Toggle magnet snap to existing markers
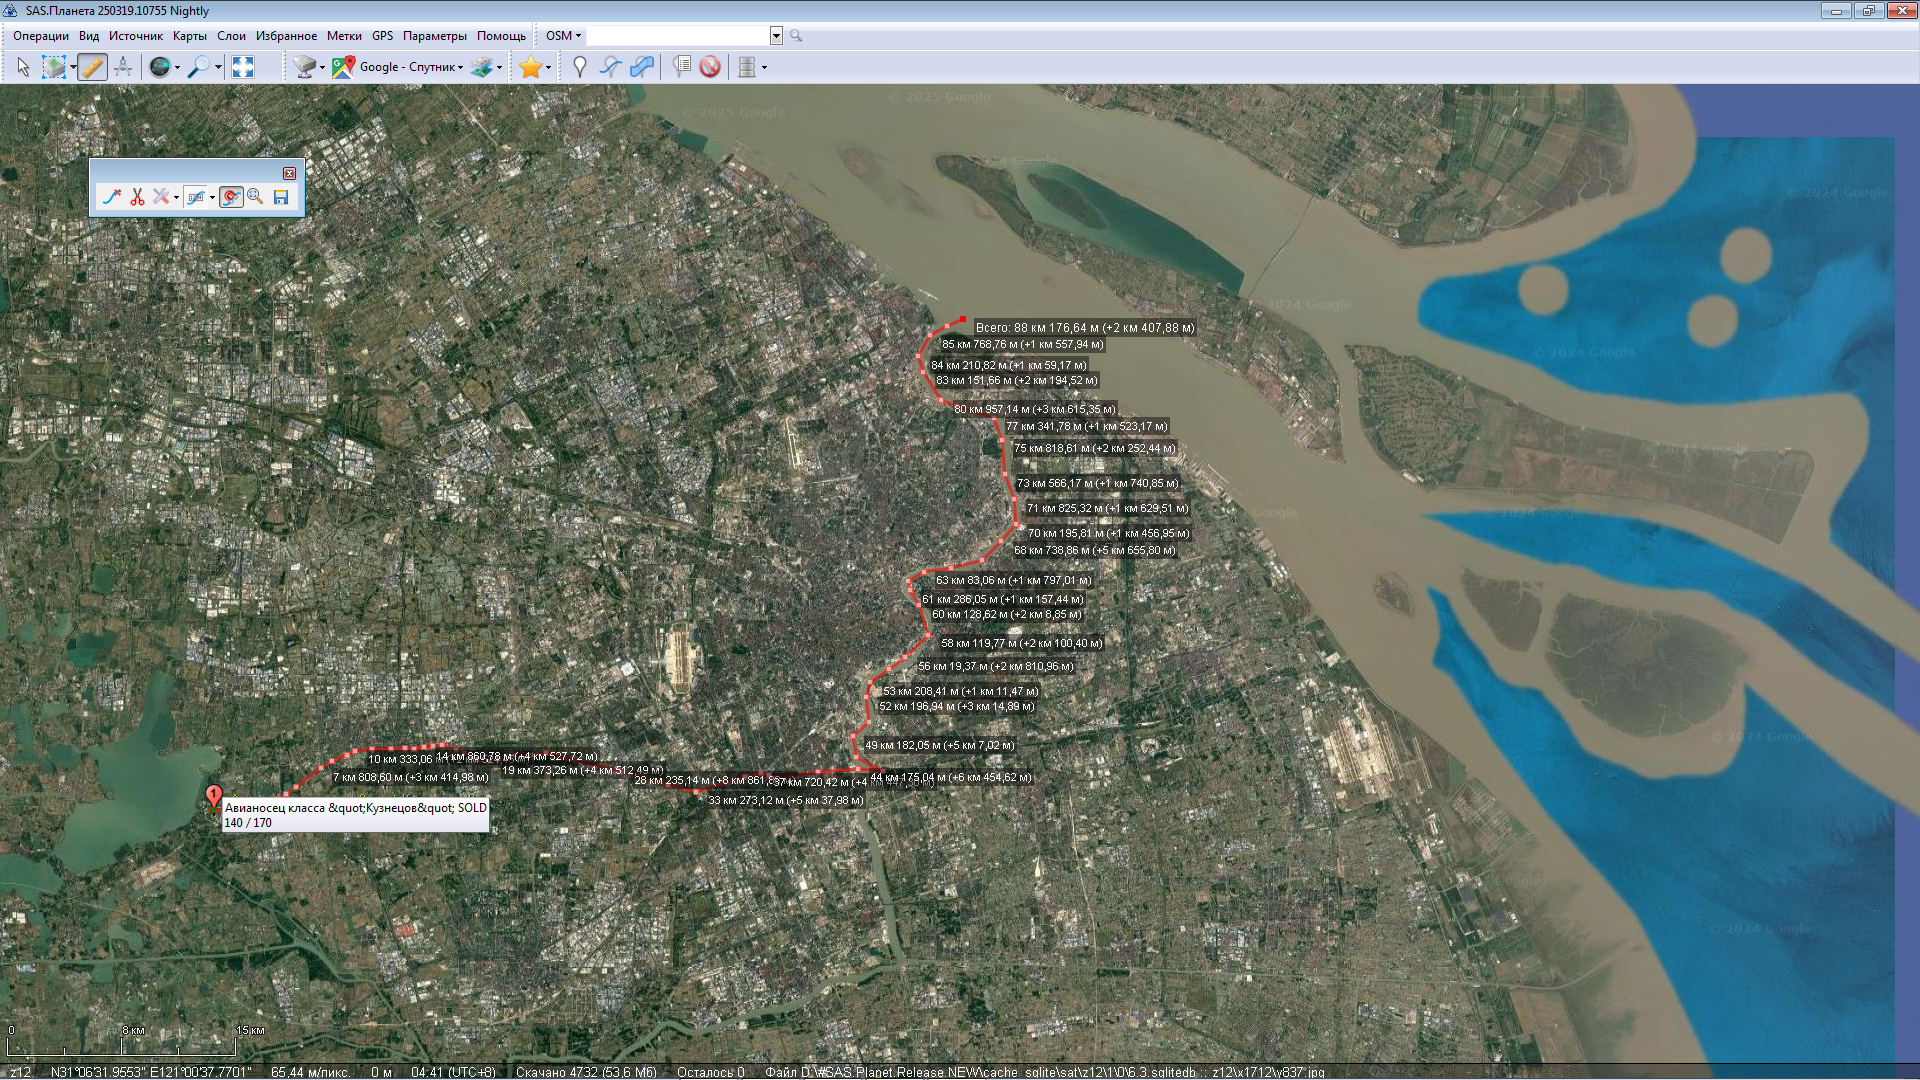The width and height of the screenshot is (1920, 1080). (231, 197)
